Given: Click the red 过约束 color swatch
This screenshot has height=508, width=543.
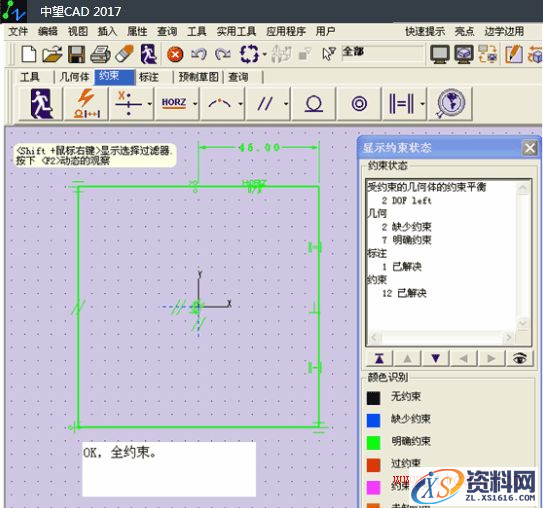Looking at the screenshot, I should click(373, 465).
